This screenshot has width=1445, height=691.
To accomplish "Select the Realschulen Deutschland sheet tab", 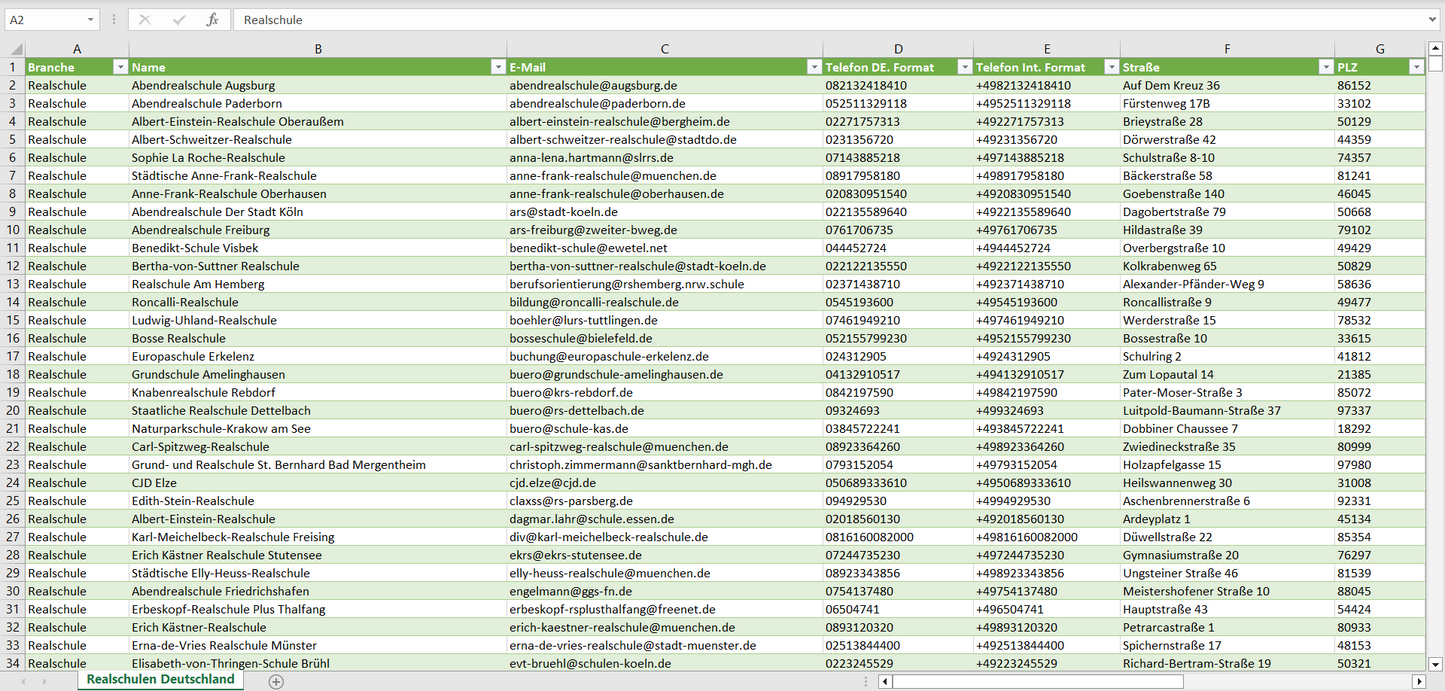I will click(x=161, y=680).
